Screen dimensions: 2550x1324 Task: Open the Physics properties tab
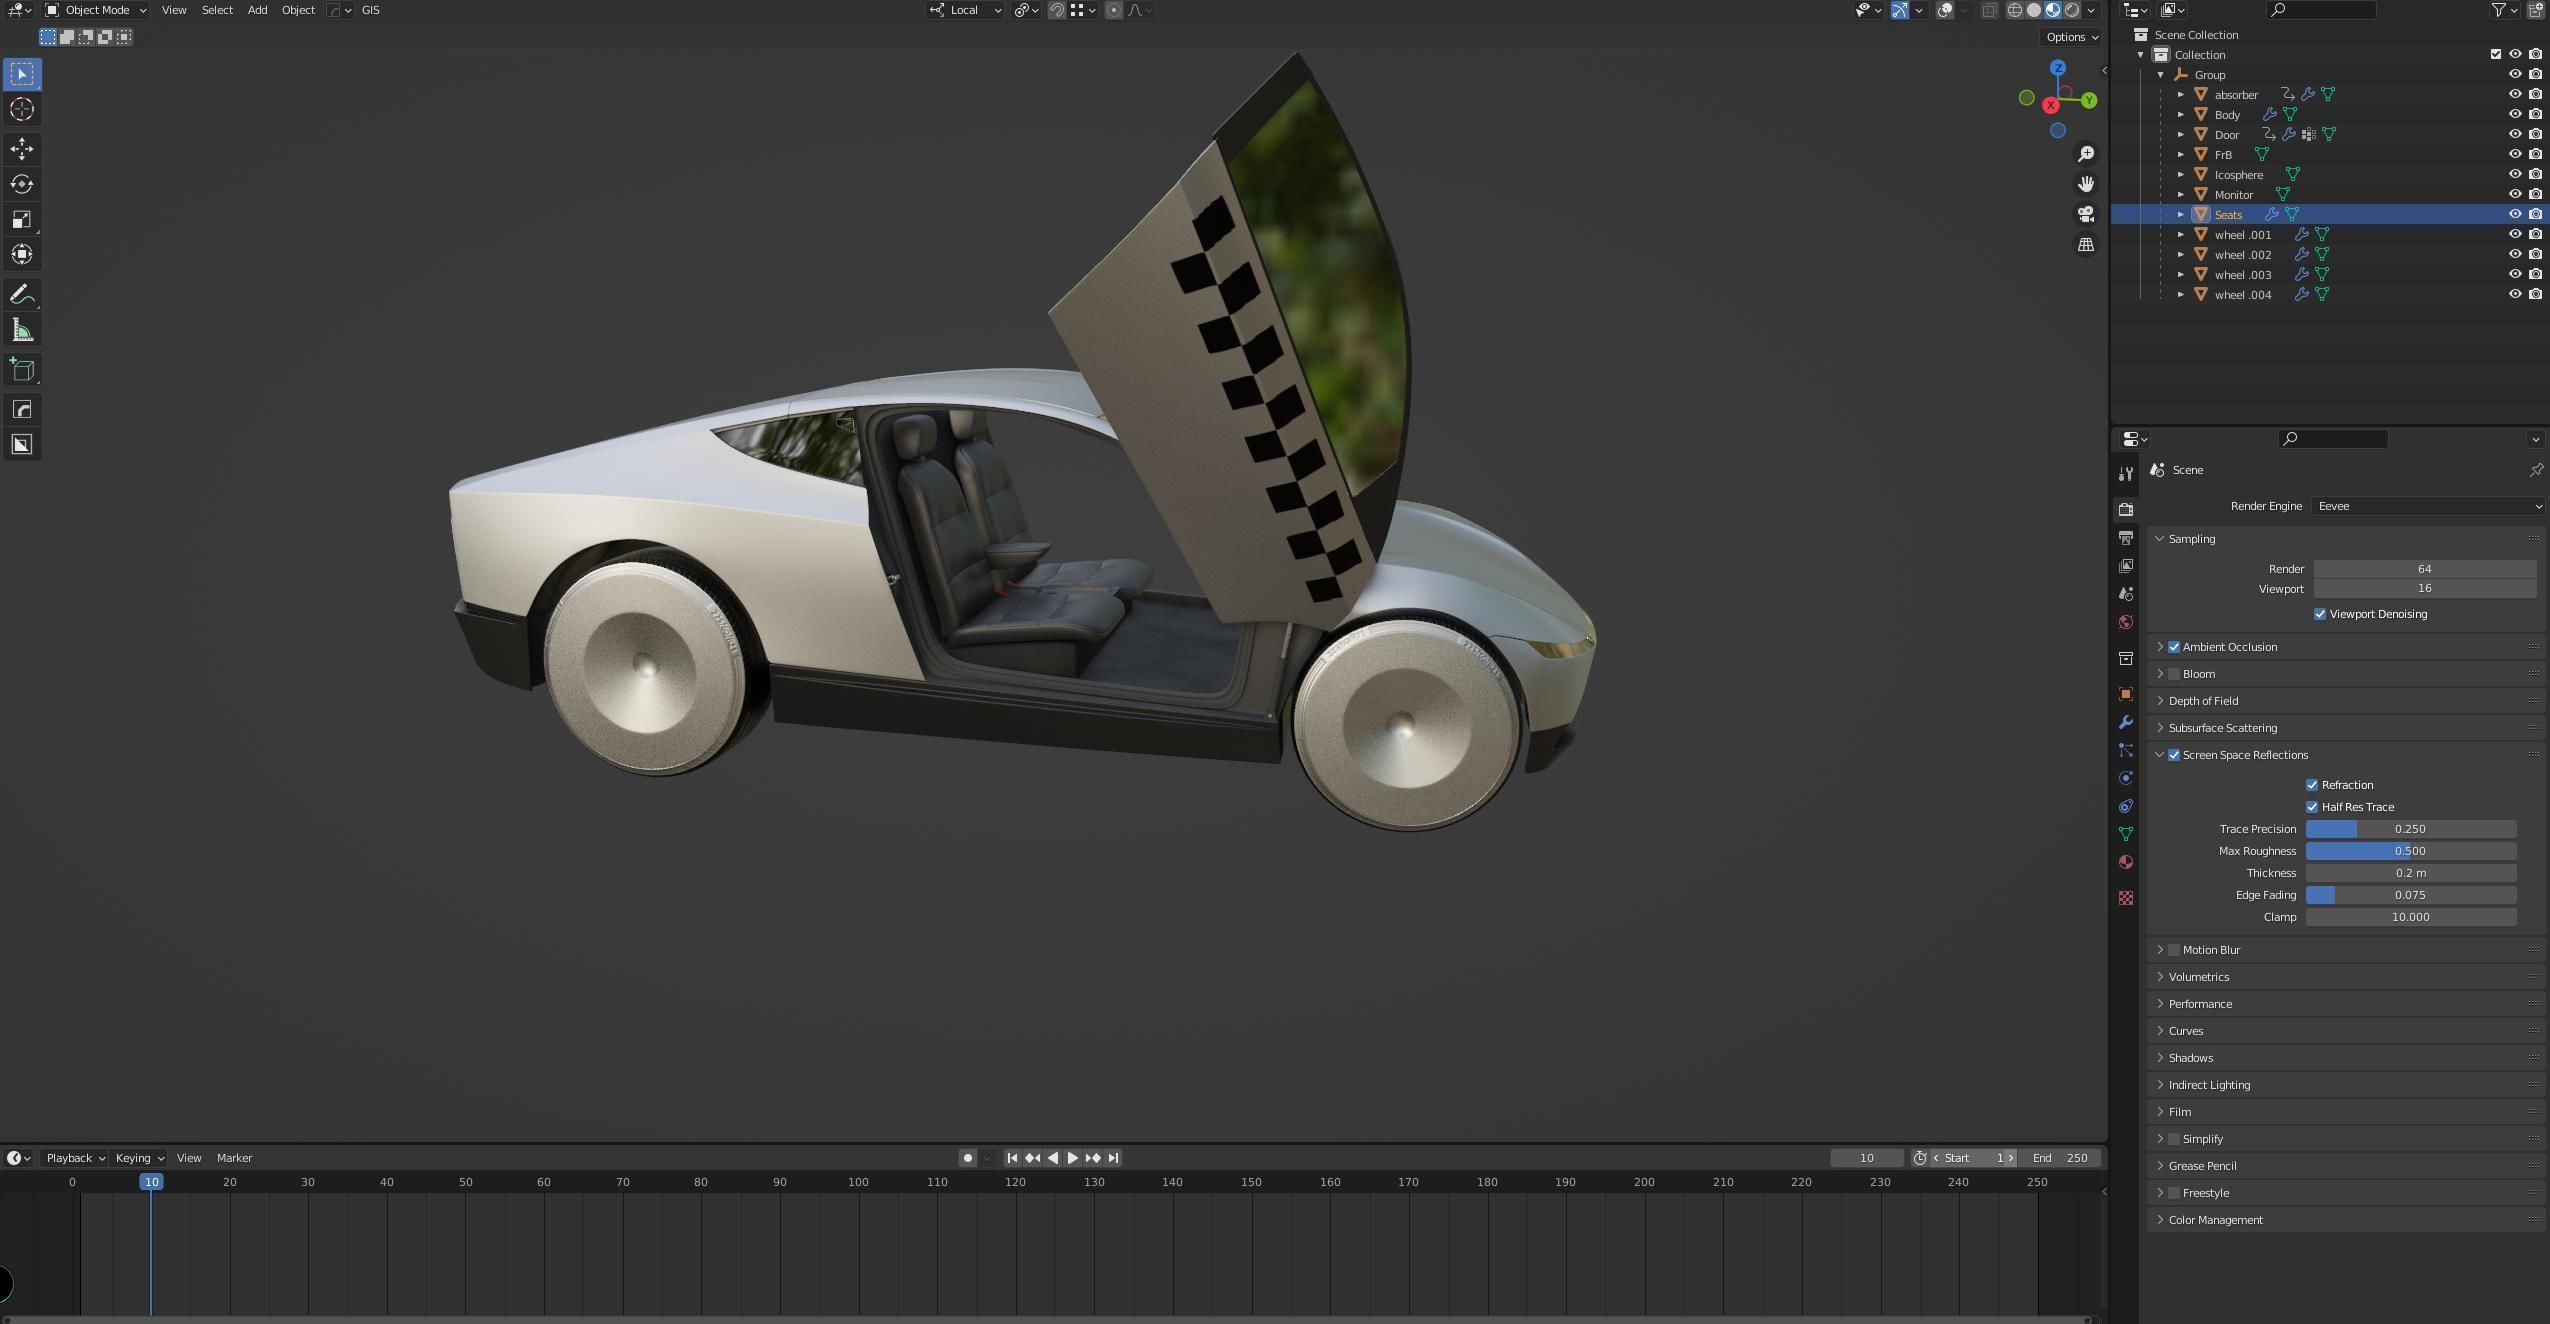point(2126,778)
